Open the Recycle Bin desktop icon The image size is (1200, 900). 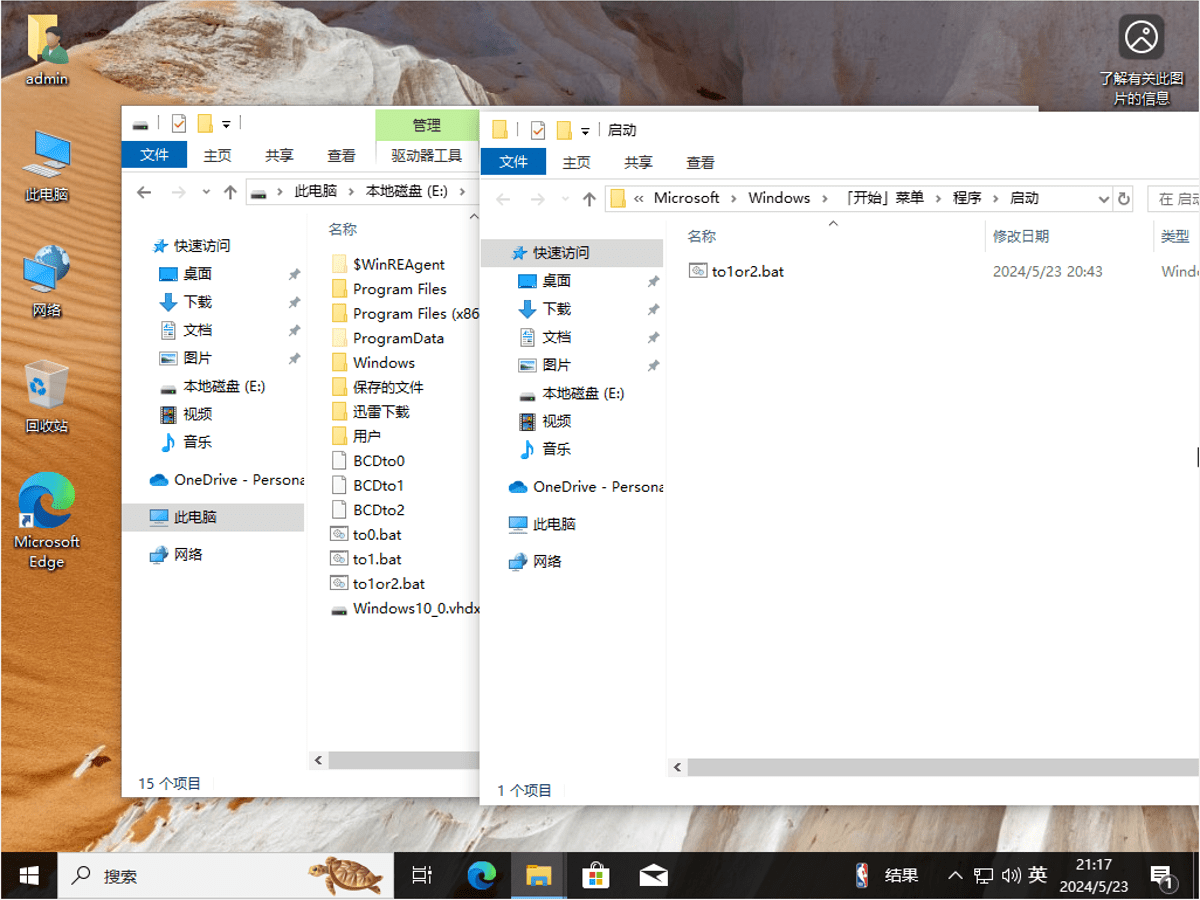47,397
